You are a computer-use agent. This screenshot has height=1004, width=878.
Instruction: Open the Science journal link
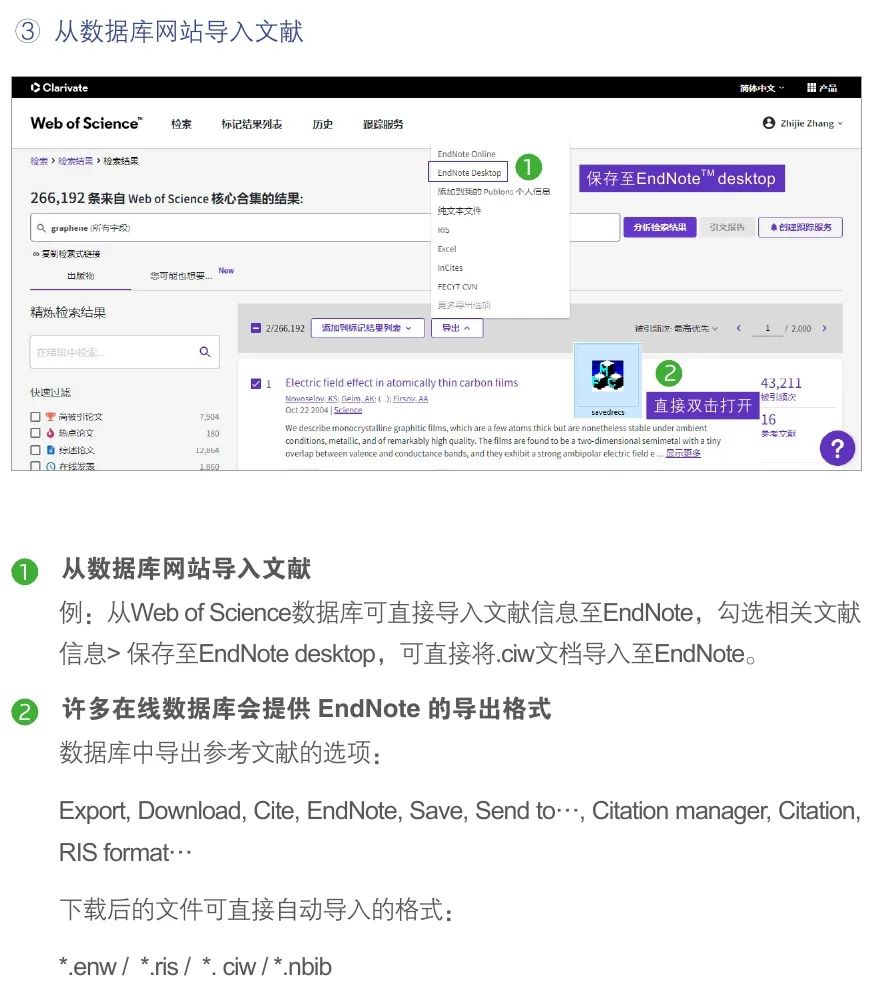click(x=348, y=410)
